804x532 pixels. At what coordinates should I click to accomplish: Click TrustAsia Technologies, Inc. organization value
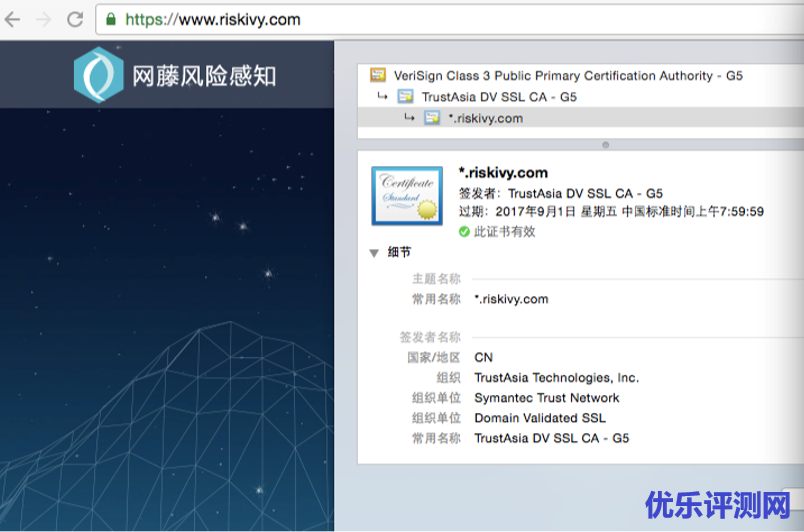(x=556, y=378)
